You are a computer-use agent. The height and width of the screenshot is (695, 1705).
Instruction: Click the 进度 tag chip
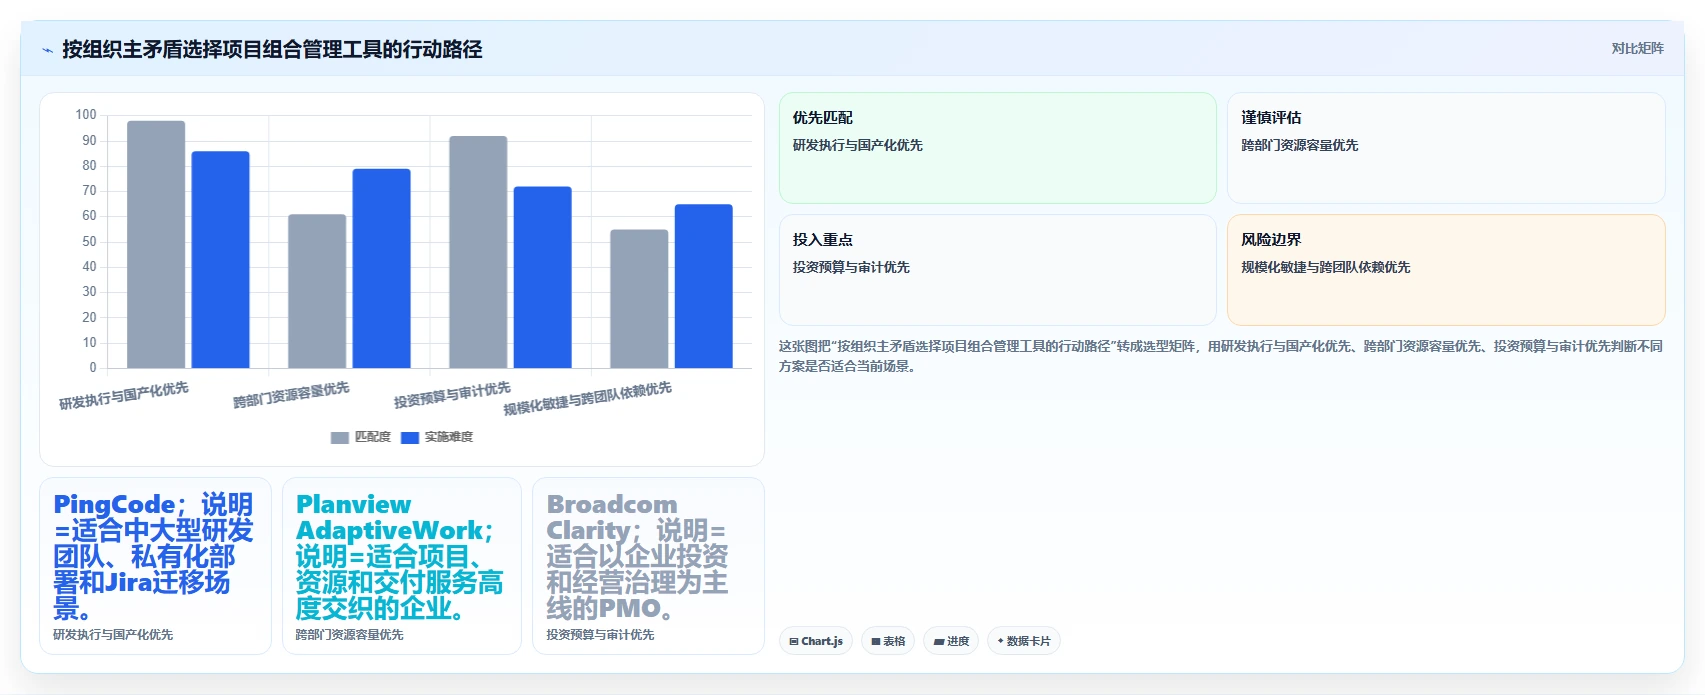(951, 641)
